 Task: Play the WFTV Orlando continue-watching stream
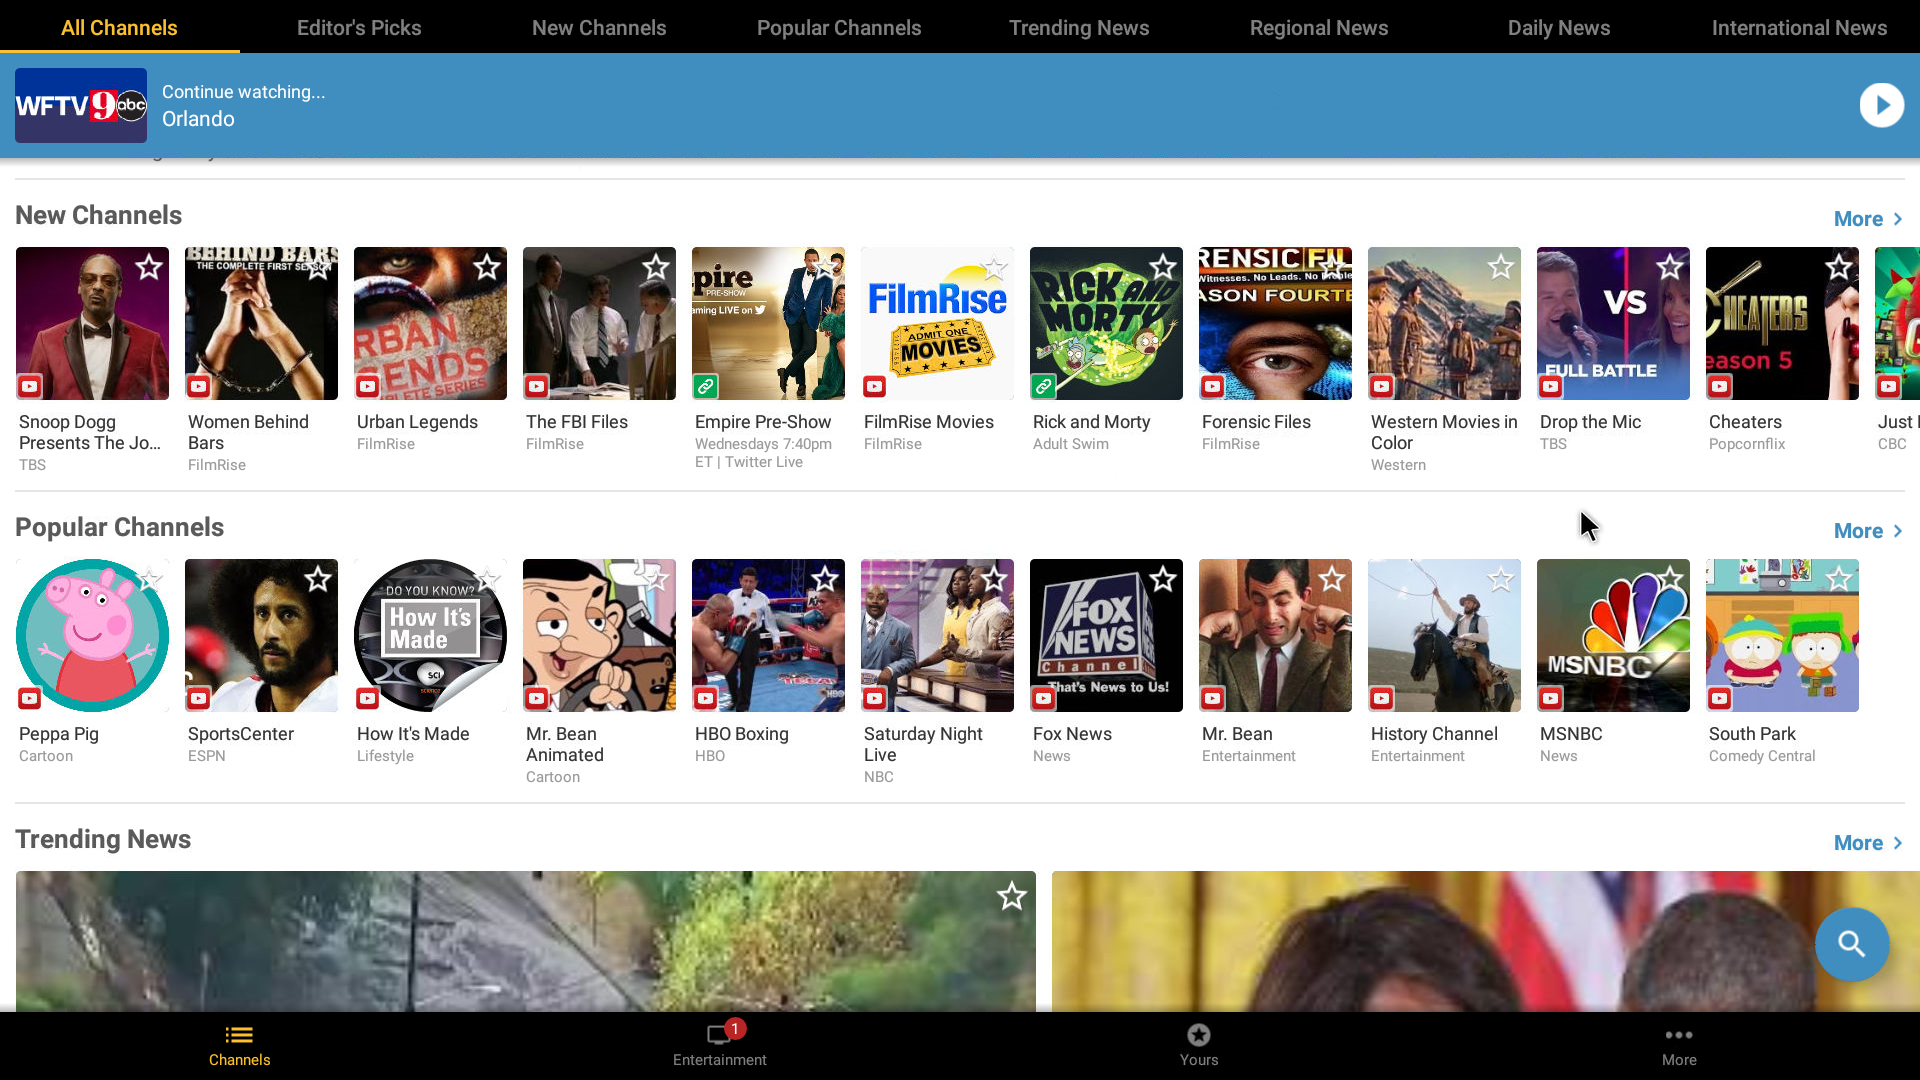pyautogui.click(x=1881, y=105)
